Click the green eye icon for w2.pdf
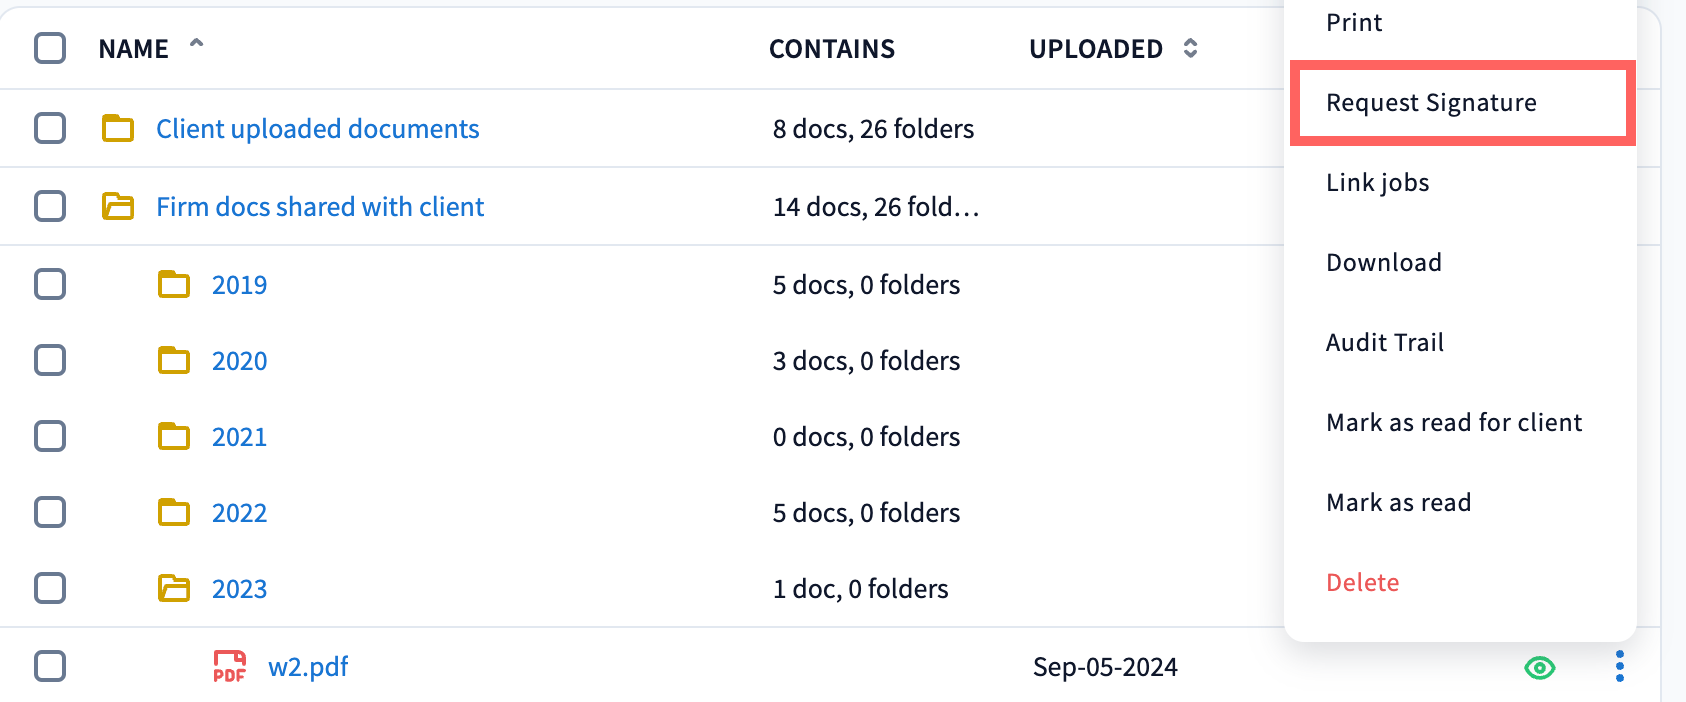This screenshot has height=702, width=1686. (1539, 667)
